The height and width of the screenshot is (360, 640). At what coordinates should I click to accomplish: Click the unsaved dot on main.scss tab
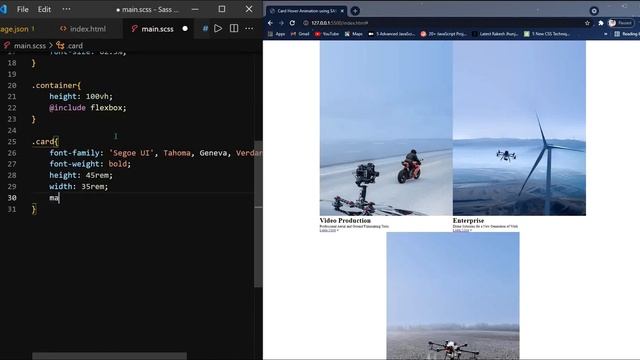tap(185, 29)
